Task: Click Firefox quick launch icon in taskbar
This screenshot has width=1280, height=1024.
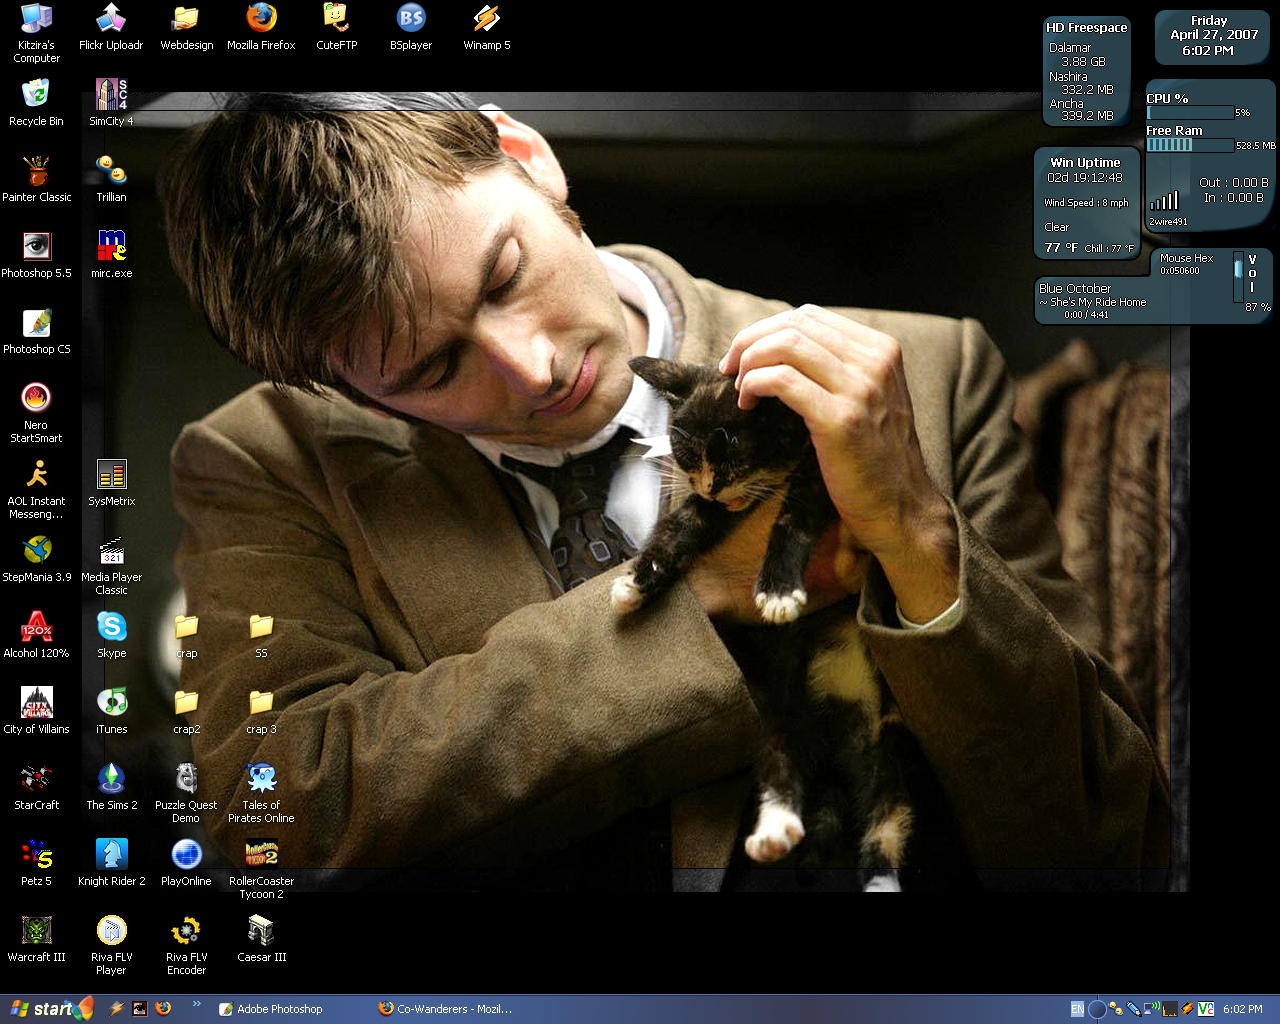Action: point(162,1009)
